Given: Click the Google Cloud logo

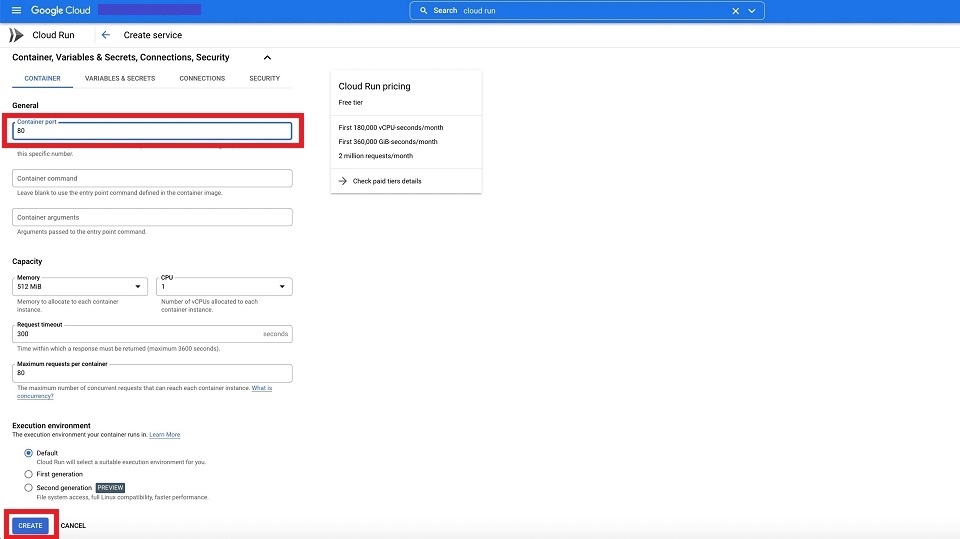Looking at the screenshot, I should (x=60, y=11).
